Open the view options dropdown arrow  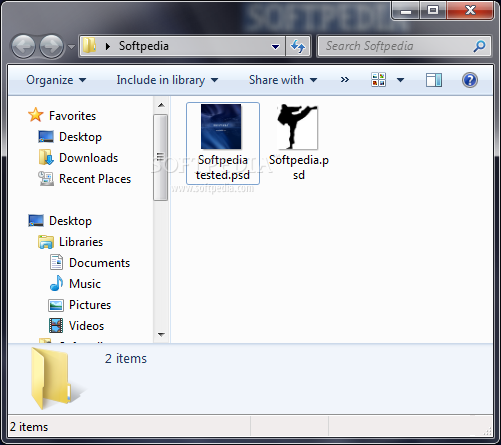(401, 80)
